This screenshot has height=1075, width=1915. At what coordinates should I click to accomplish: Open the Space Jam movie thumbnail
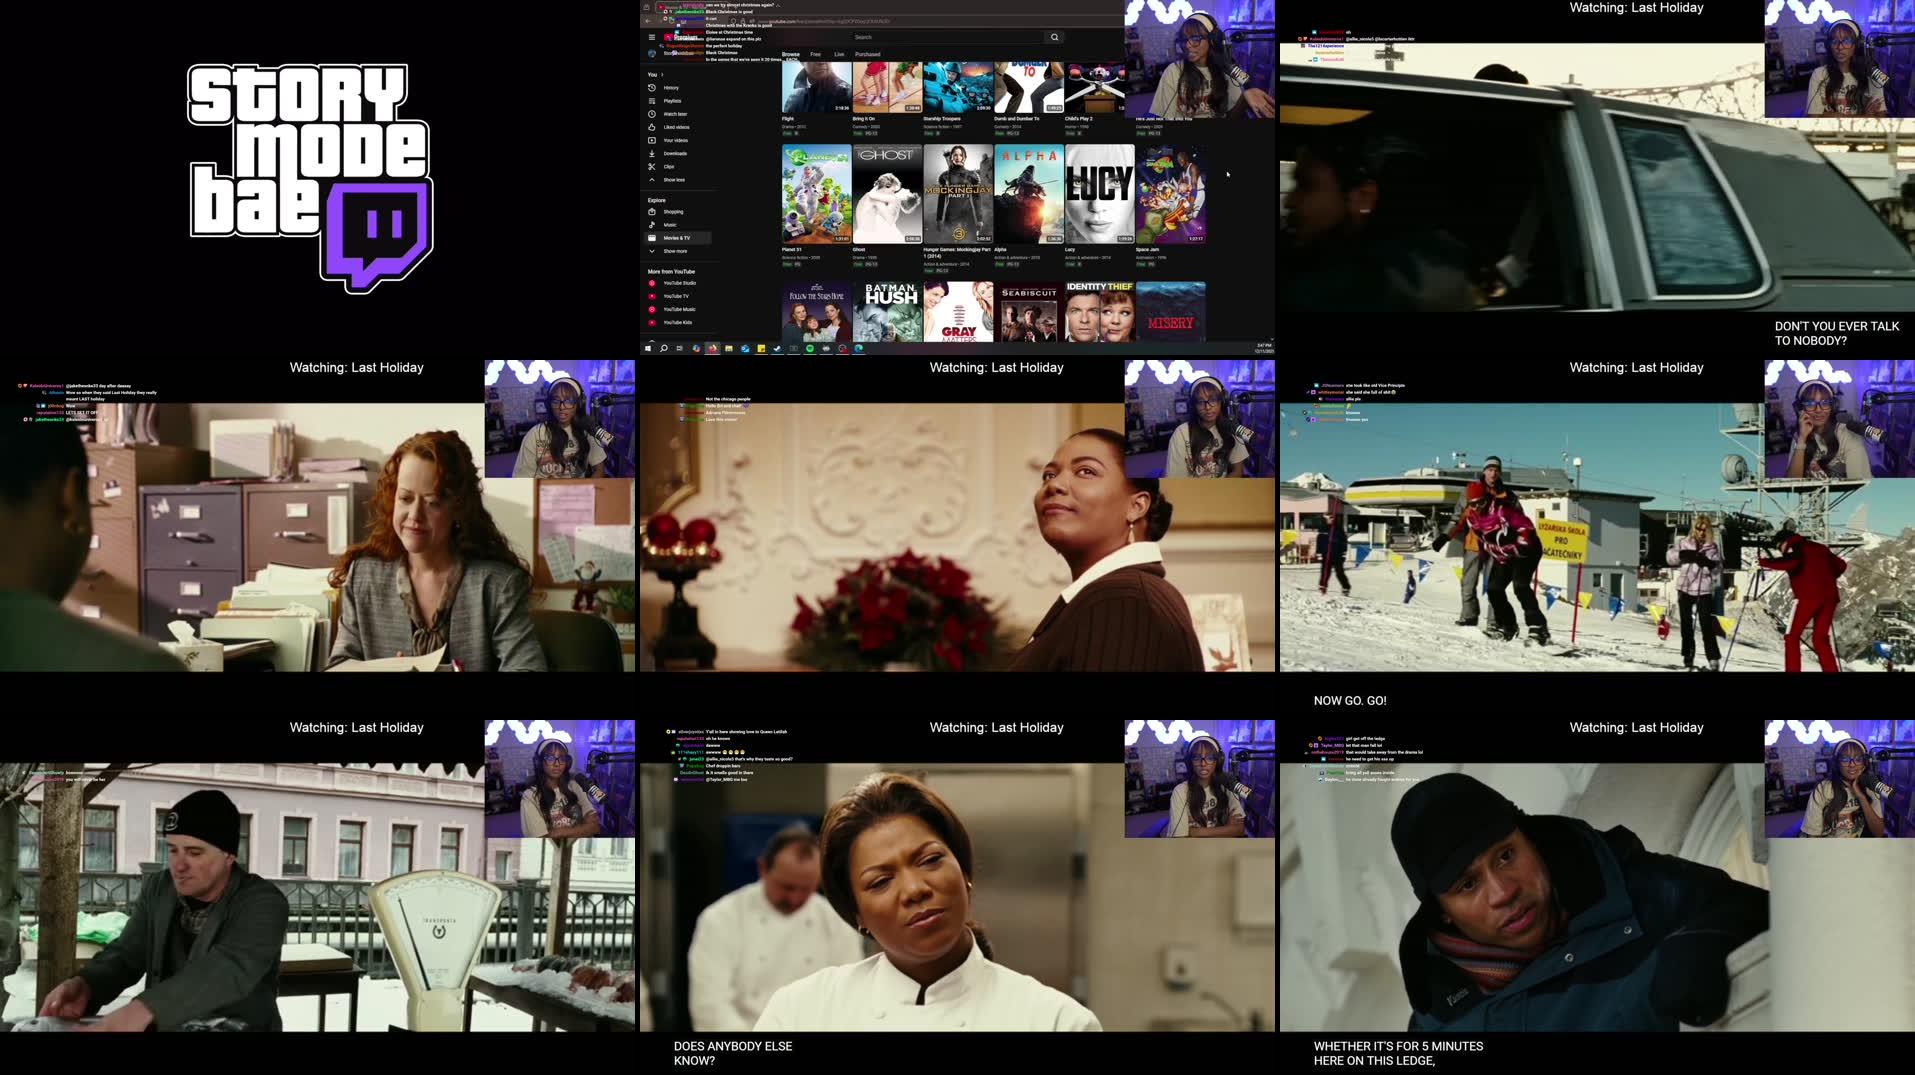pos(1170,193)
